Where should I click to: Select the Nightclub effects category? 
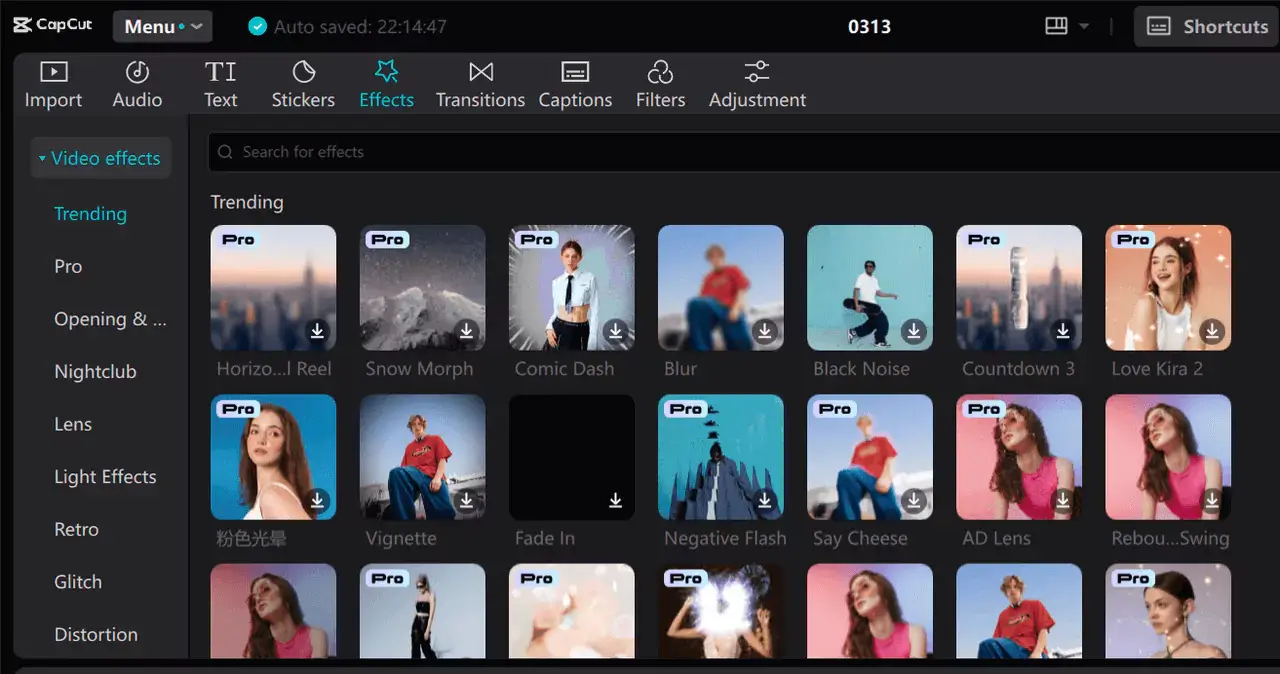click(x=95, y=372)
